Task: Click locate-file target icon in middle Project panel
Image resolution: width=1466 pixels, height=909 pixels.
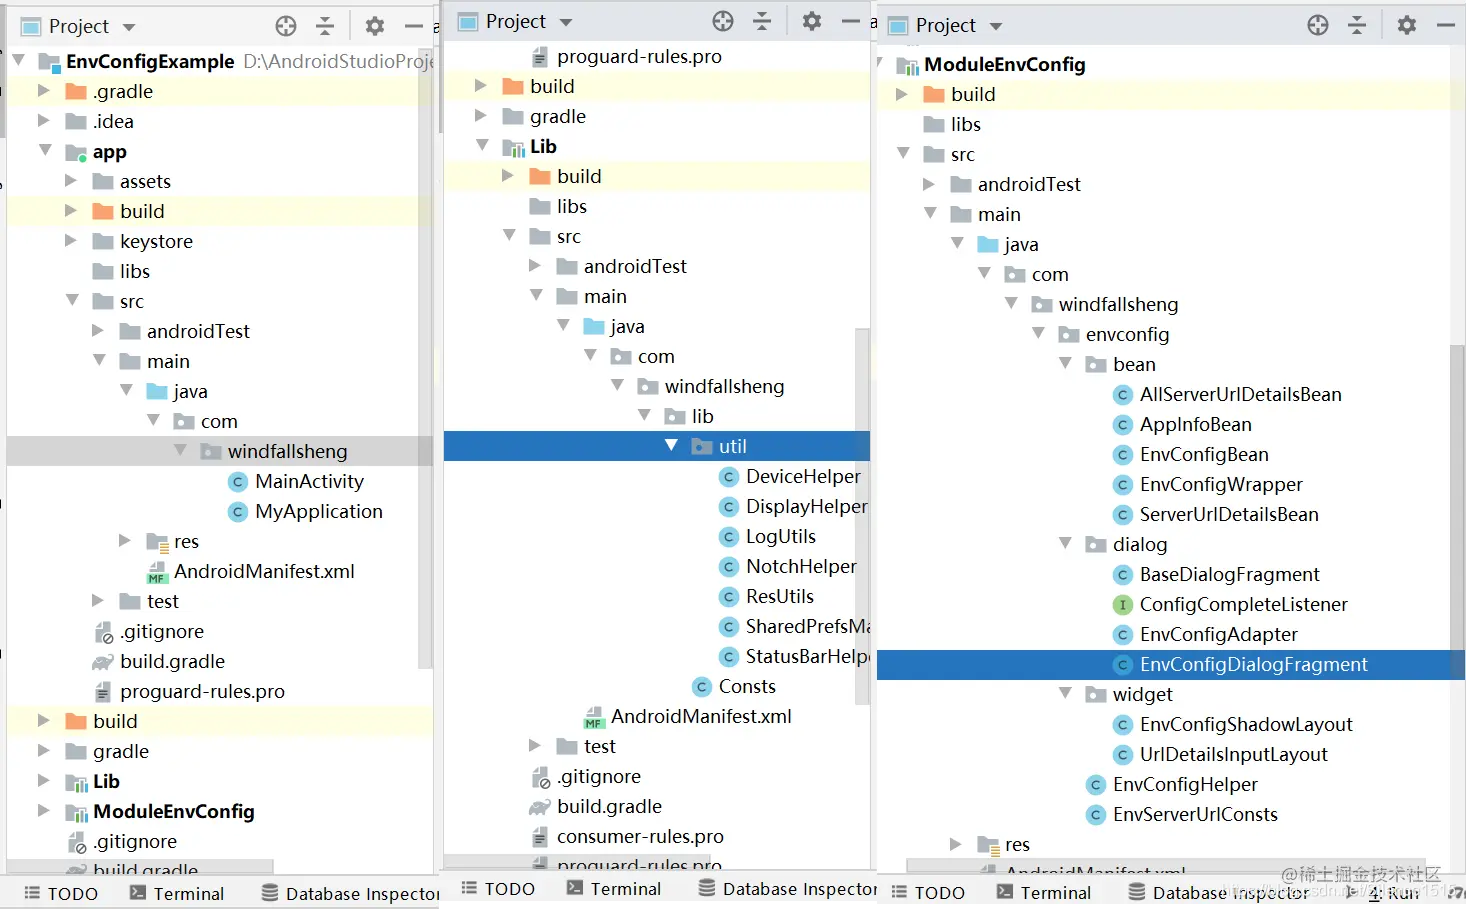Action: (x=723, y=21)
